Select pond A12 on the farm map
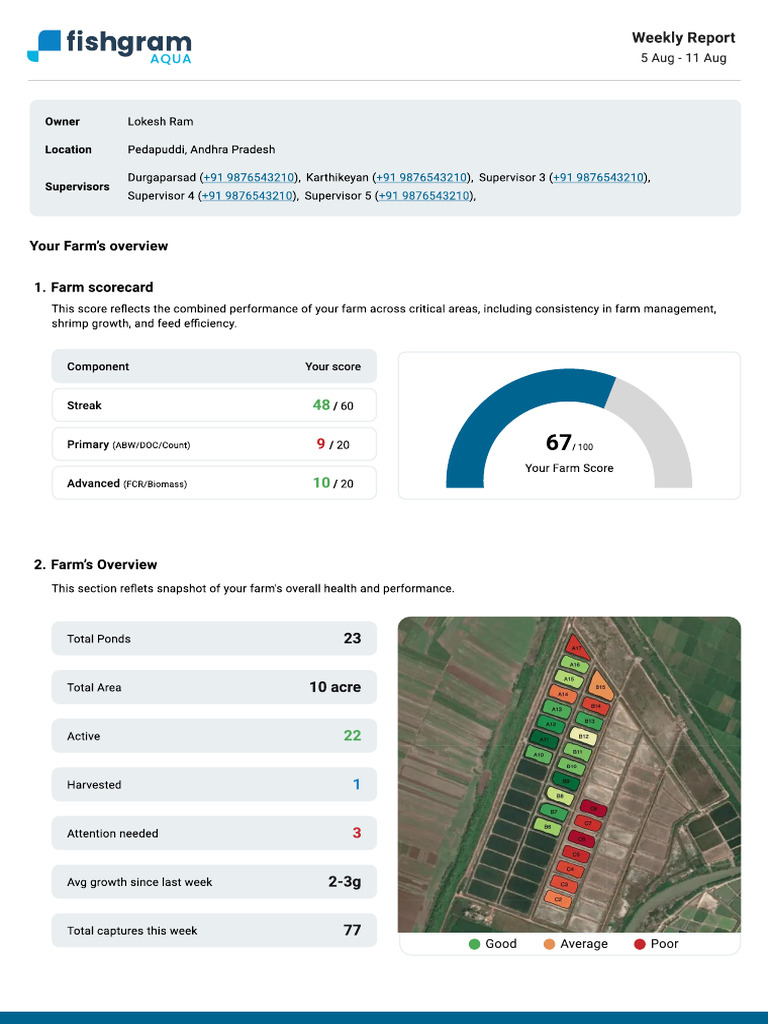The image size is (768, 1024). pyautogui.click(x=551, y=724)
